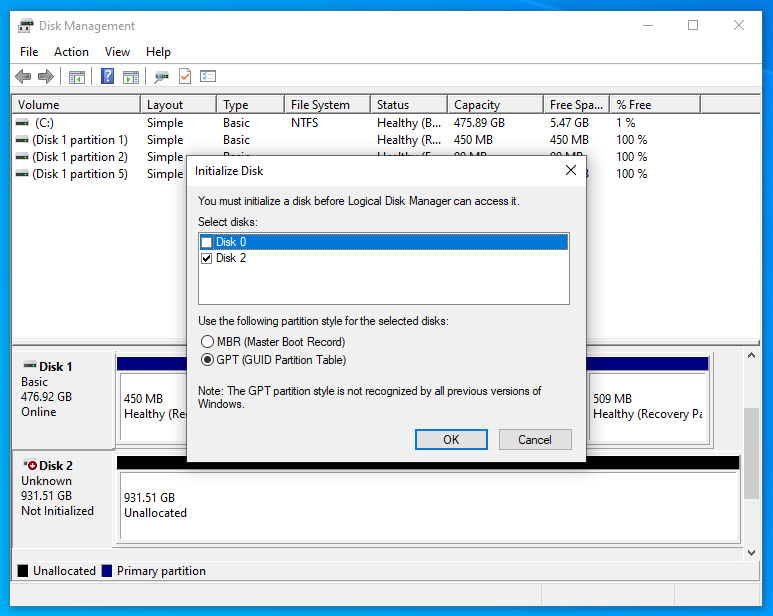The image size is (773, 616).
Task: Click Cancel in Initialize Disk dialog
Action: (535, 440)
